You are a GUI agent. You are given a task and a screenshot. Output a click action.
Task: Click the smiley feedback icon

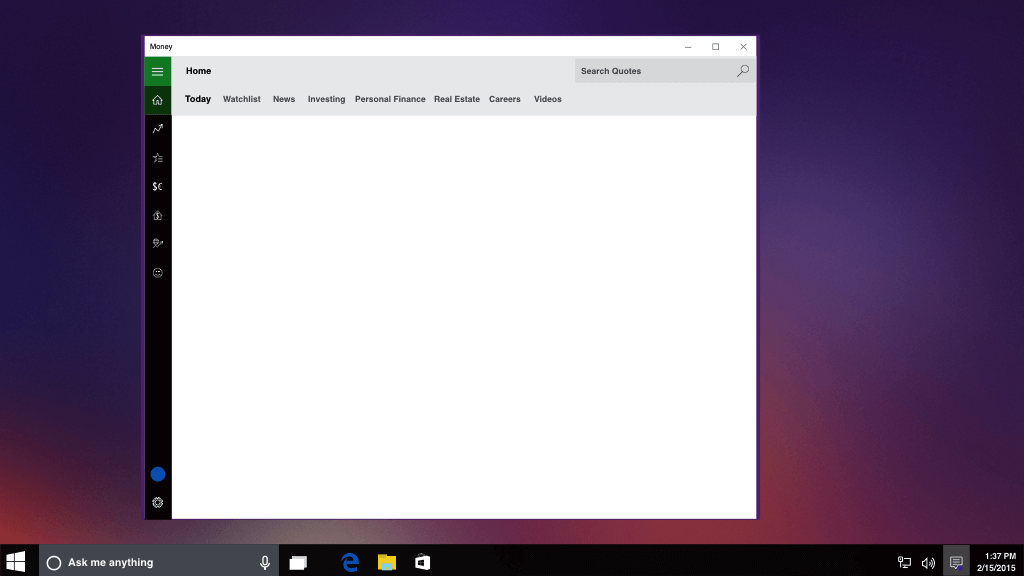(157, 273)
